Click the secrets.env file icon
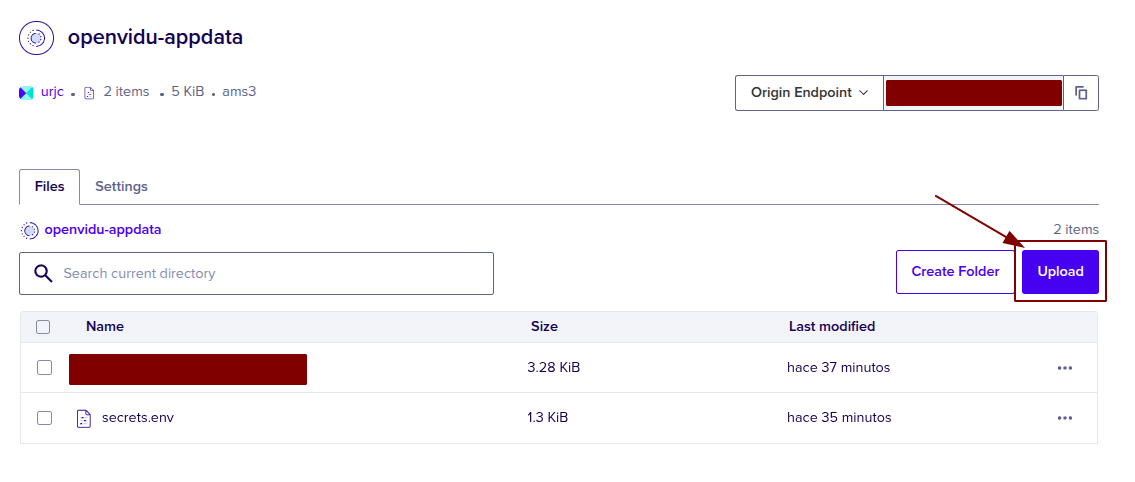 (84, 418)
